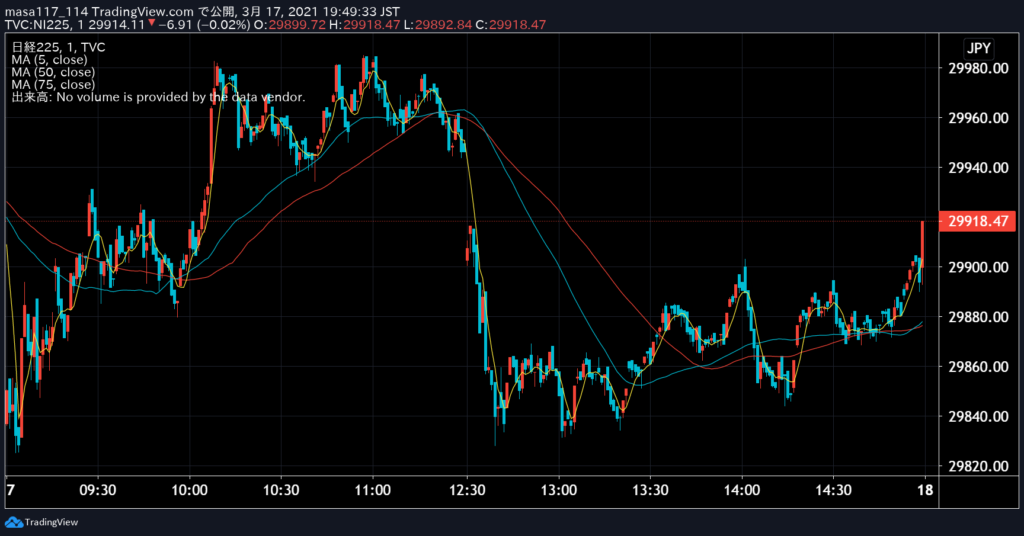Click the 29900.00 price axis label
The image size is (1024, 536).
pyautogui.click(x=978, y=268)
